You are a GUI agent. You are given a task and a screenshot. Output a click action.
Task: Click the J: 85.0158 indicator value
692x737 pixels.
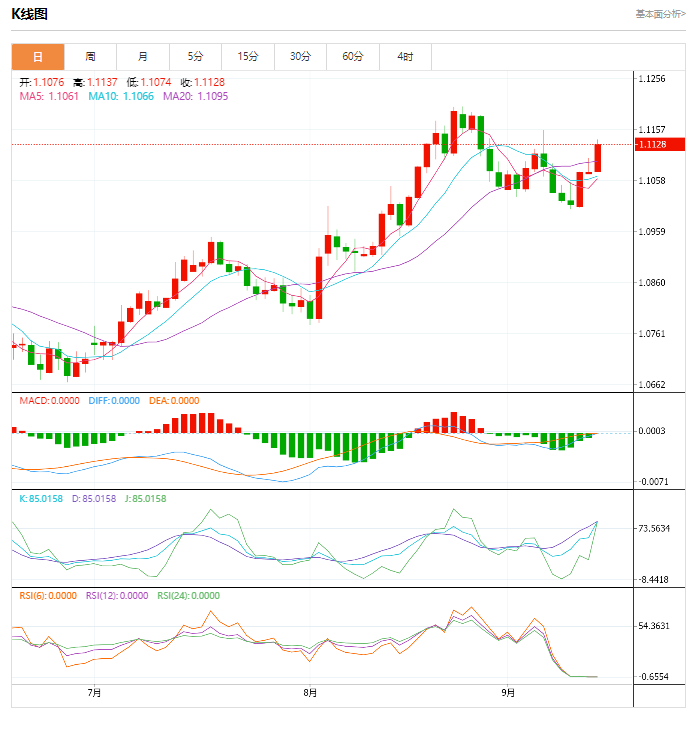(x=146, y=499)
